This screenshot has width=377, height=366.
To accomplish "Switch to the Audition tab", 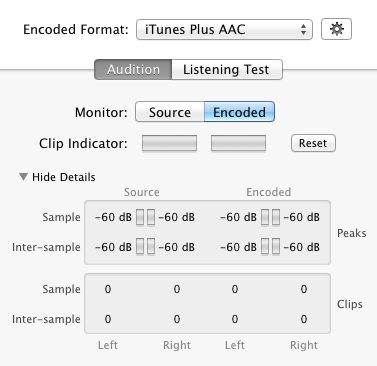I will pyautogui.click(x=133, y=70).
